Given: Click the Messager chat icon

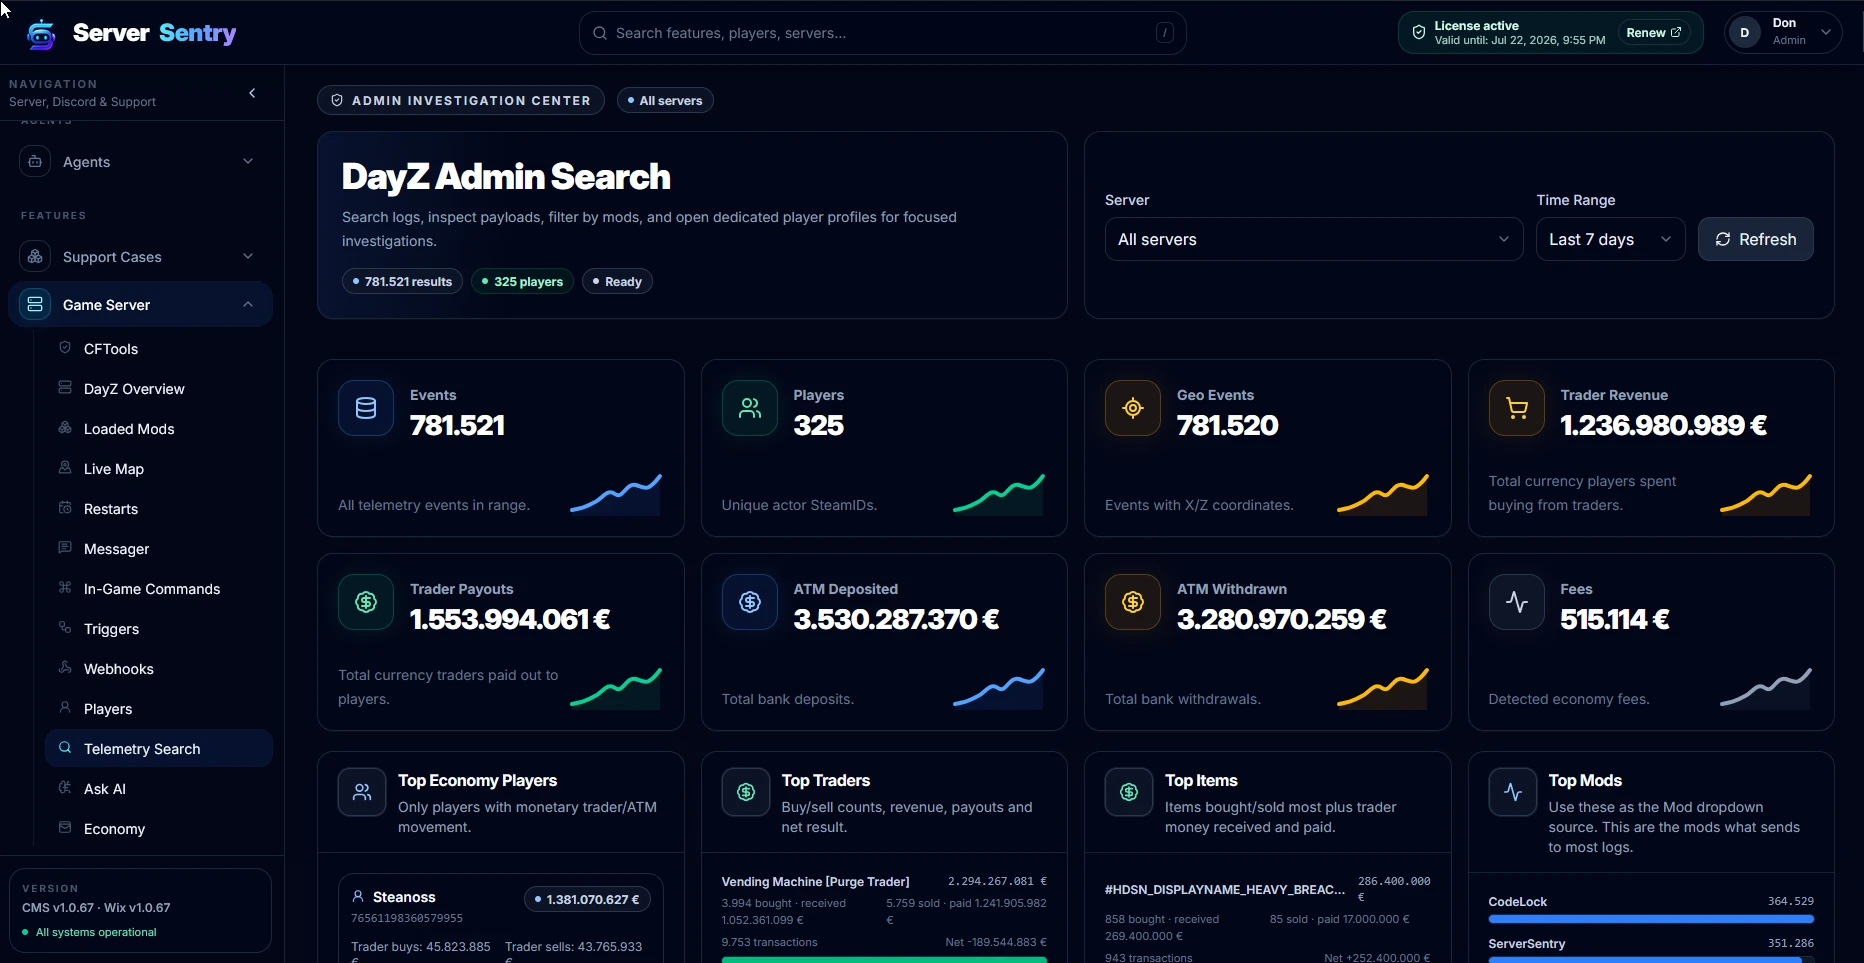Looking at the screenshot, I should tap(65, 548).
